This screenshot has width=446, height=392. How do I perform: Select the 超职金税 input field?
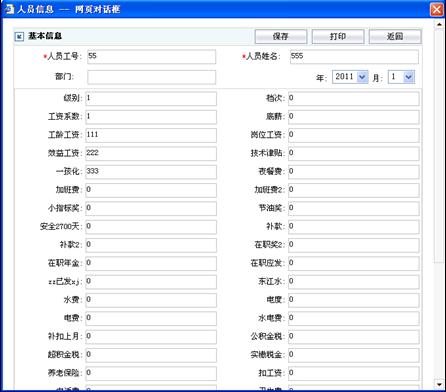151,355
